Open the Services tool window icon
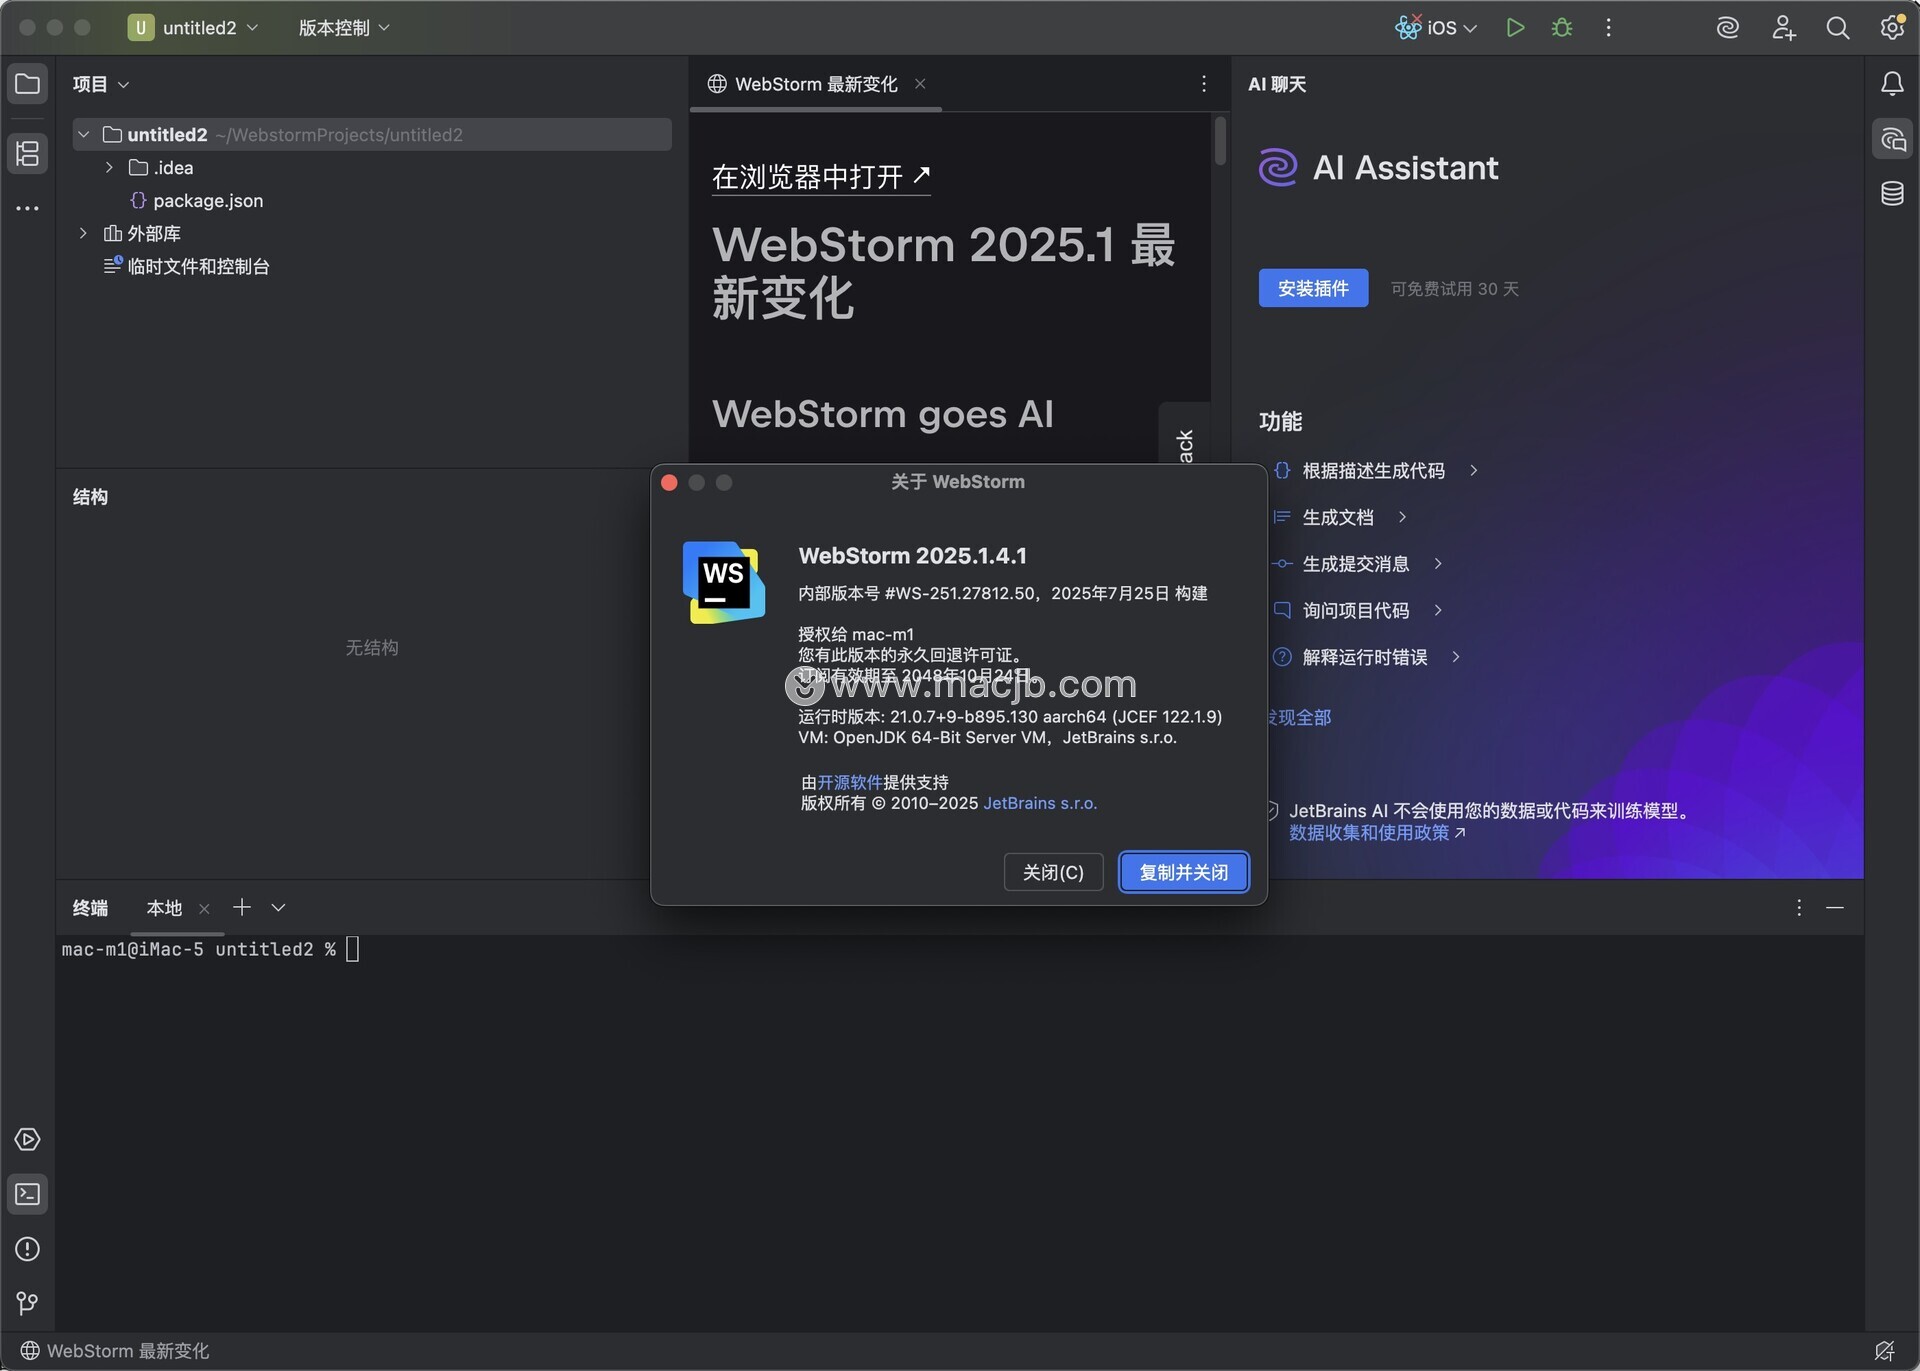The width and height of the screenshot is (1920, 1371). tap(27, 1140)
